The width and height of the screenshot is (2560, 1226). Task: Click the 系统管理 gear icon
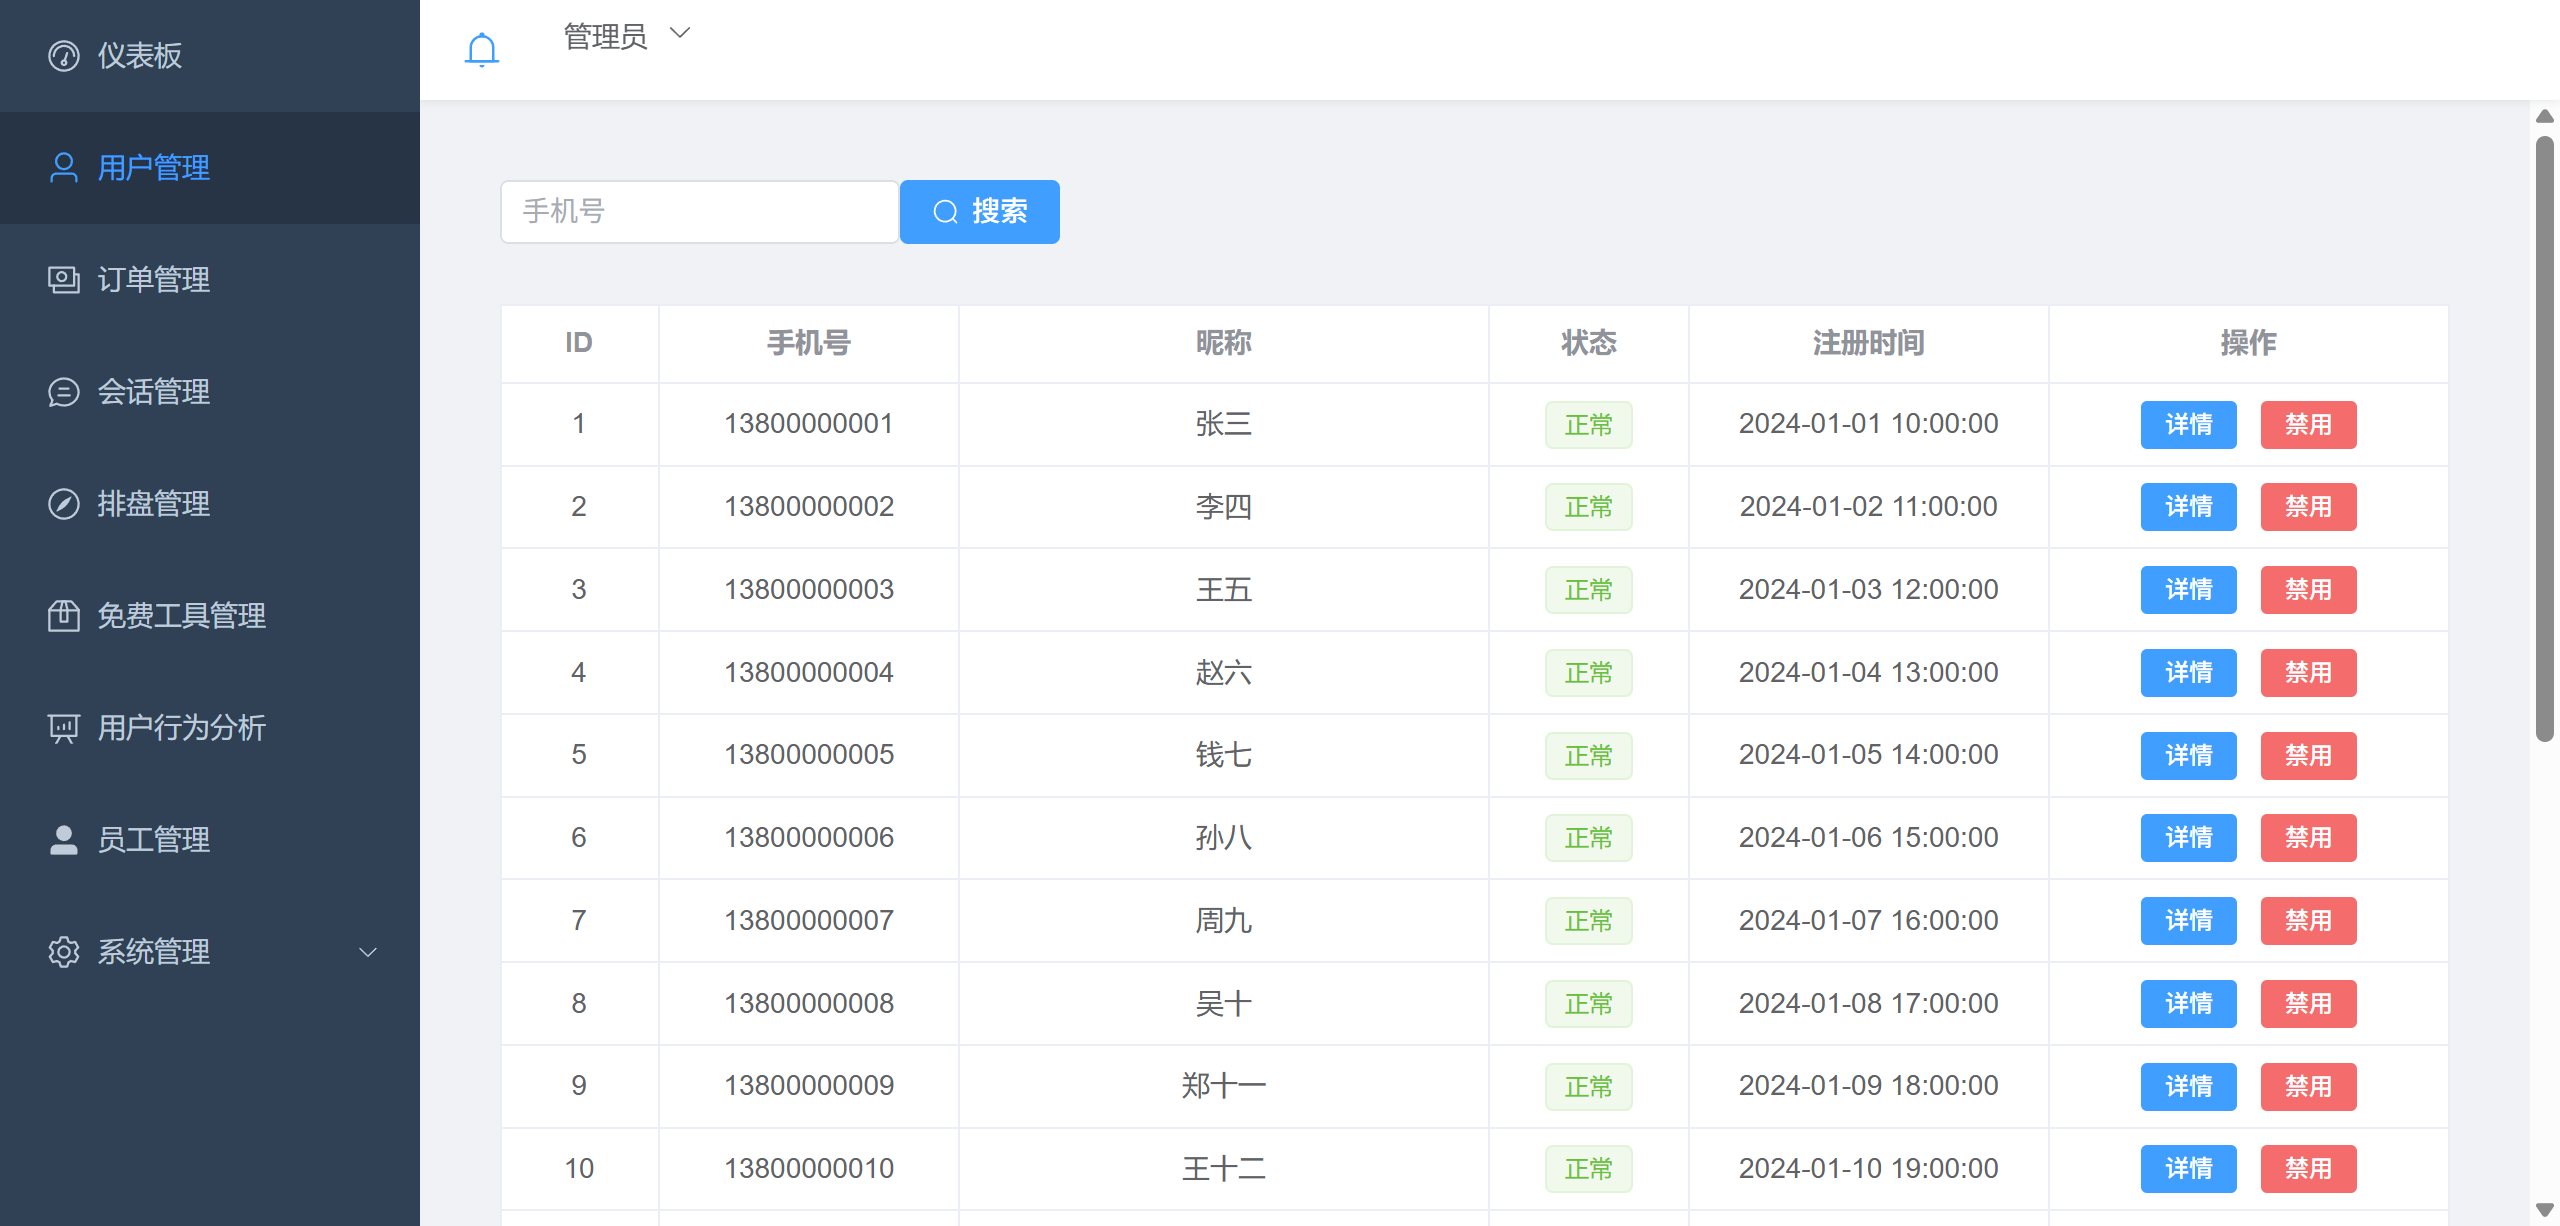point(63,952)
